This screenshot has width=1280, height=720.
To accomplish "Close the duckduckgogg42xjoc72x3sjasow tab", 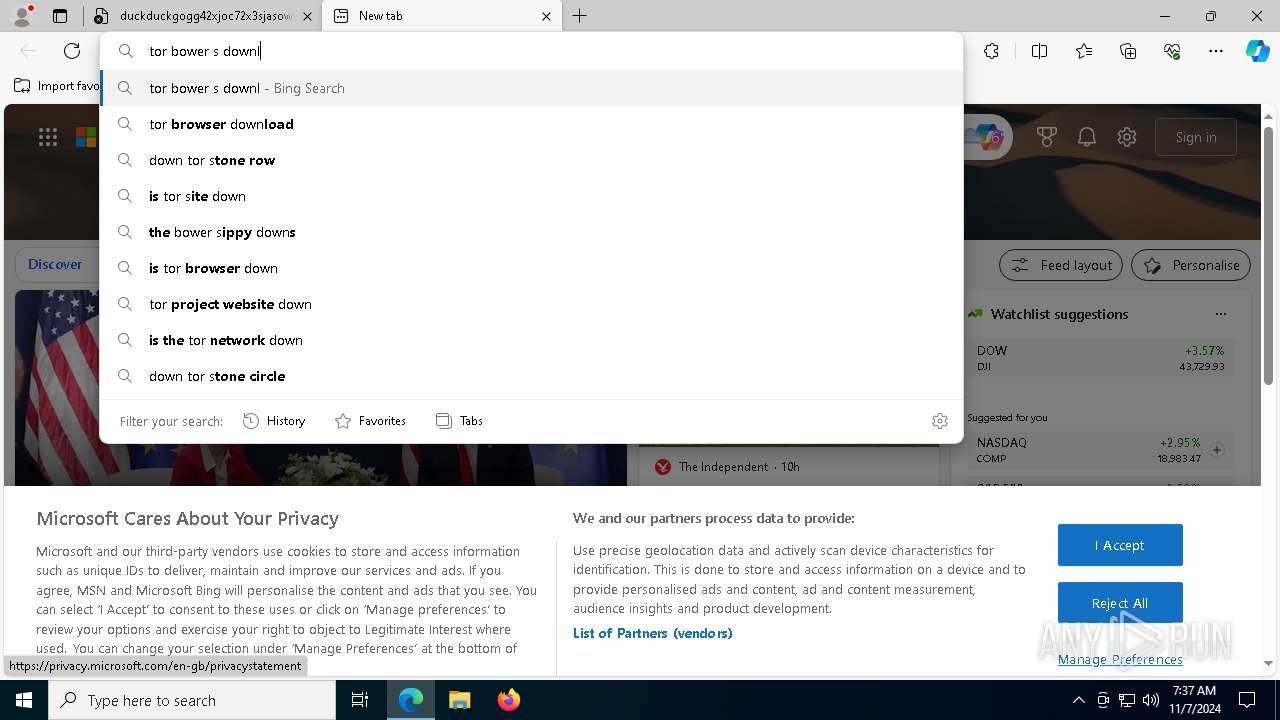I will 306,16.
